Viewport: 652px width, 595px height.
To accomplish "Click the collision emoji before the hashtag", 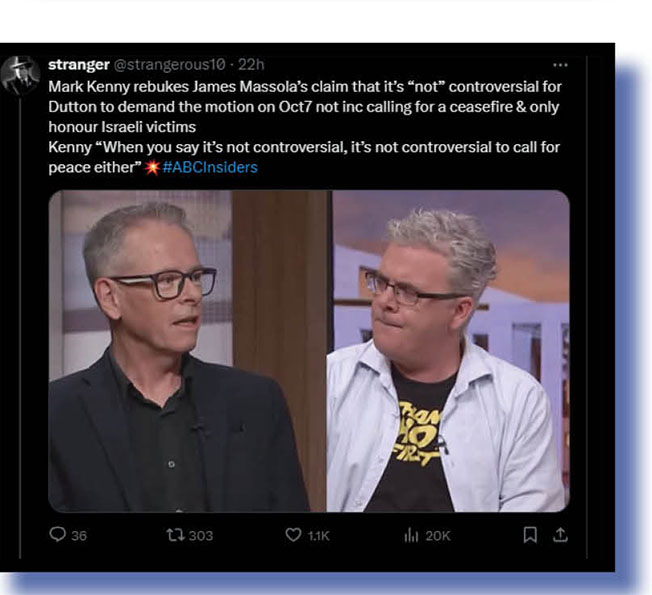I will (152, 167).
